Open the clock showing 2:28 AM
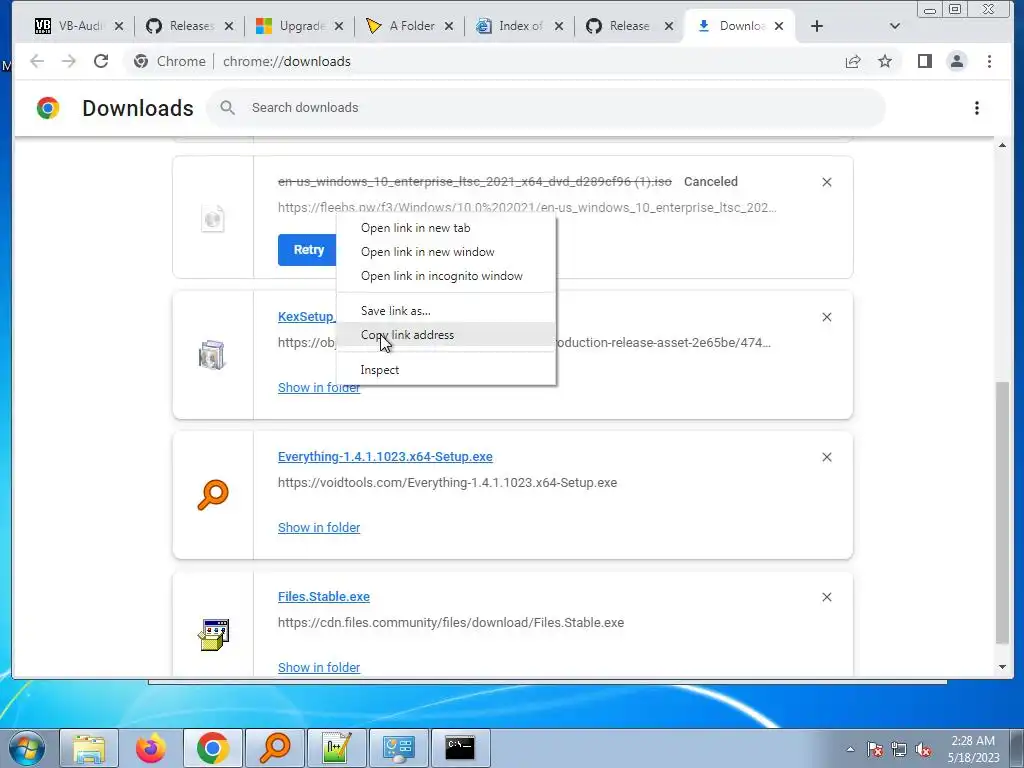 pyautogui.click(x=973, y=749)
